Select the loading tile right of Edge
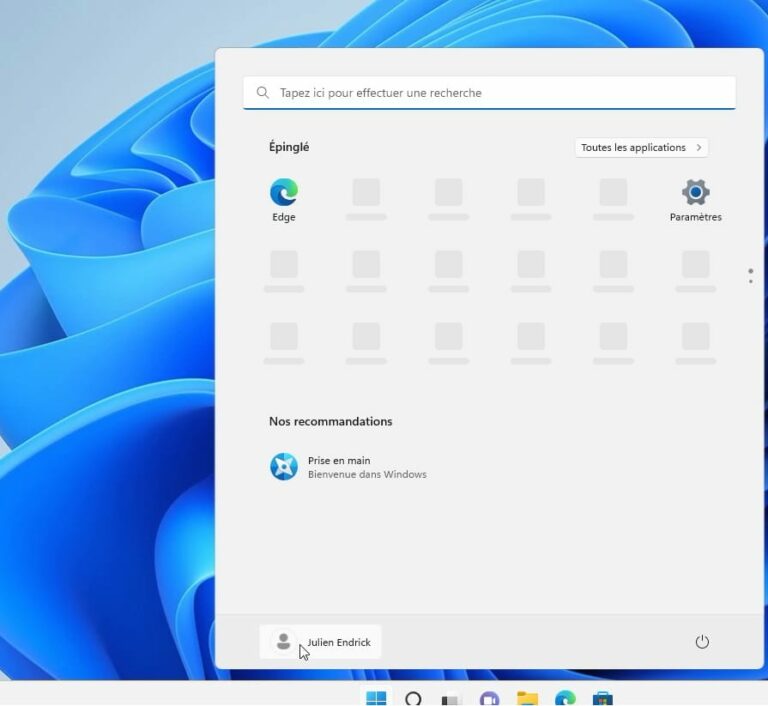This screenshot has width=768, height=706. tap(366, 194)
